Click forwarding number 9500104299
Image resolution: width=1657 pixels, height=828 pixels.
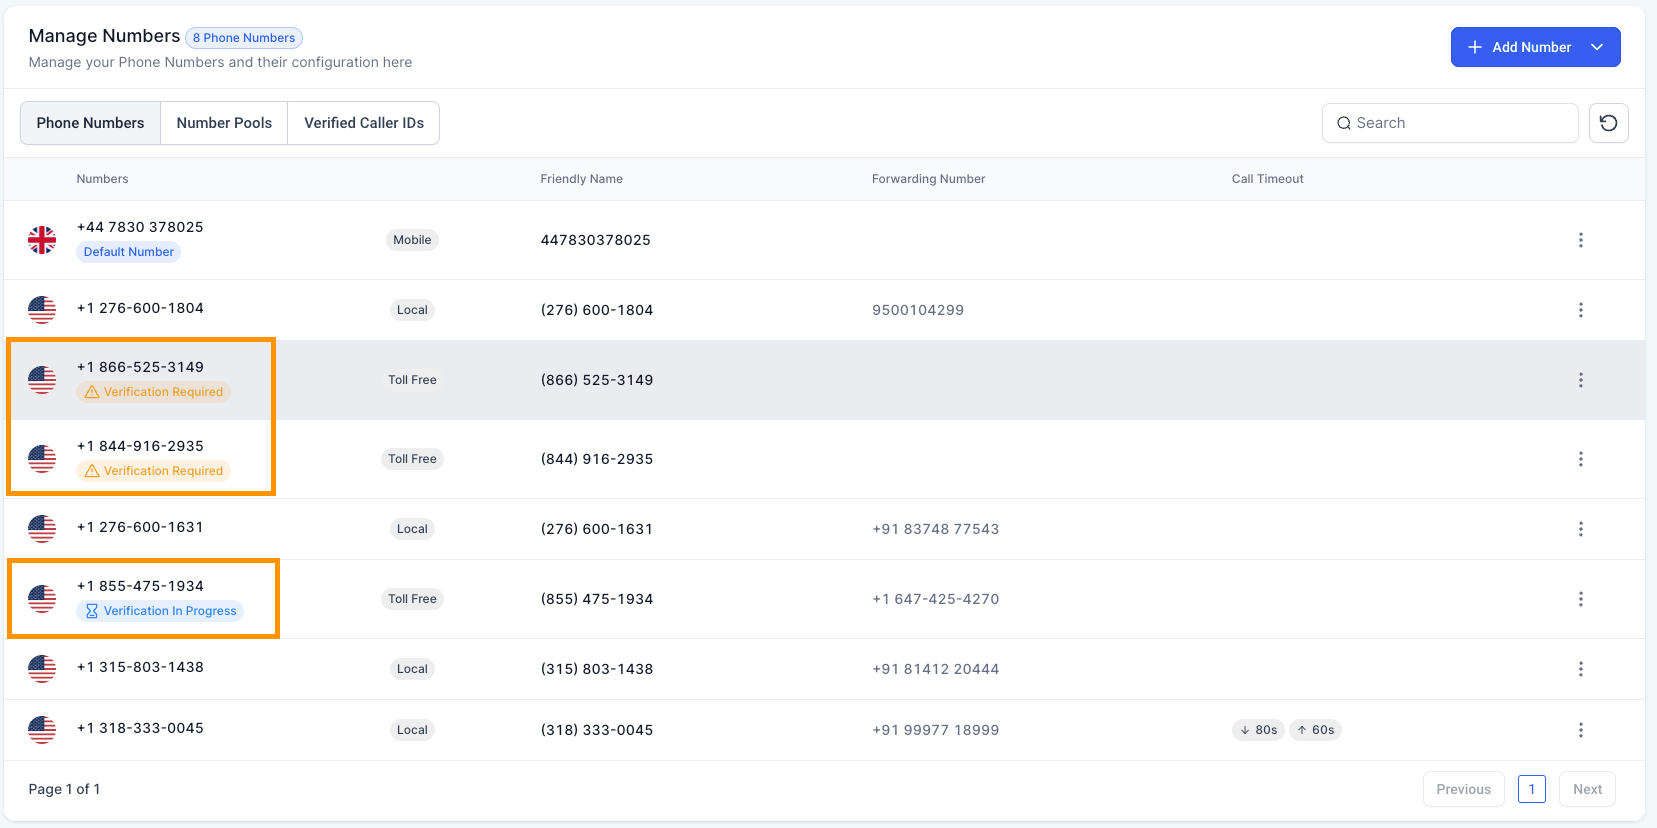[x=917, y=310]
